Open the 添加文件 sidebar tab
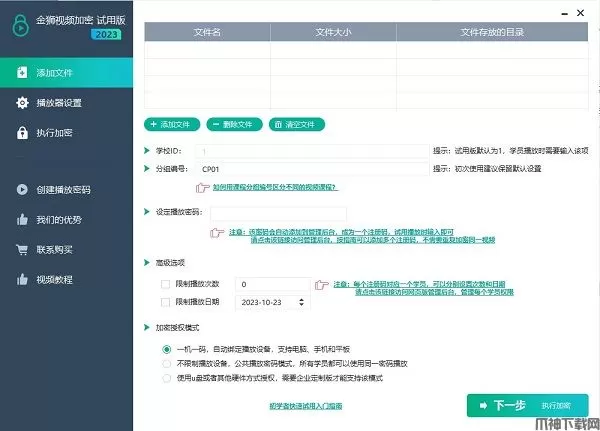Image resolution: width=600 pixels, height=431 pixels. point(67,72)
